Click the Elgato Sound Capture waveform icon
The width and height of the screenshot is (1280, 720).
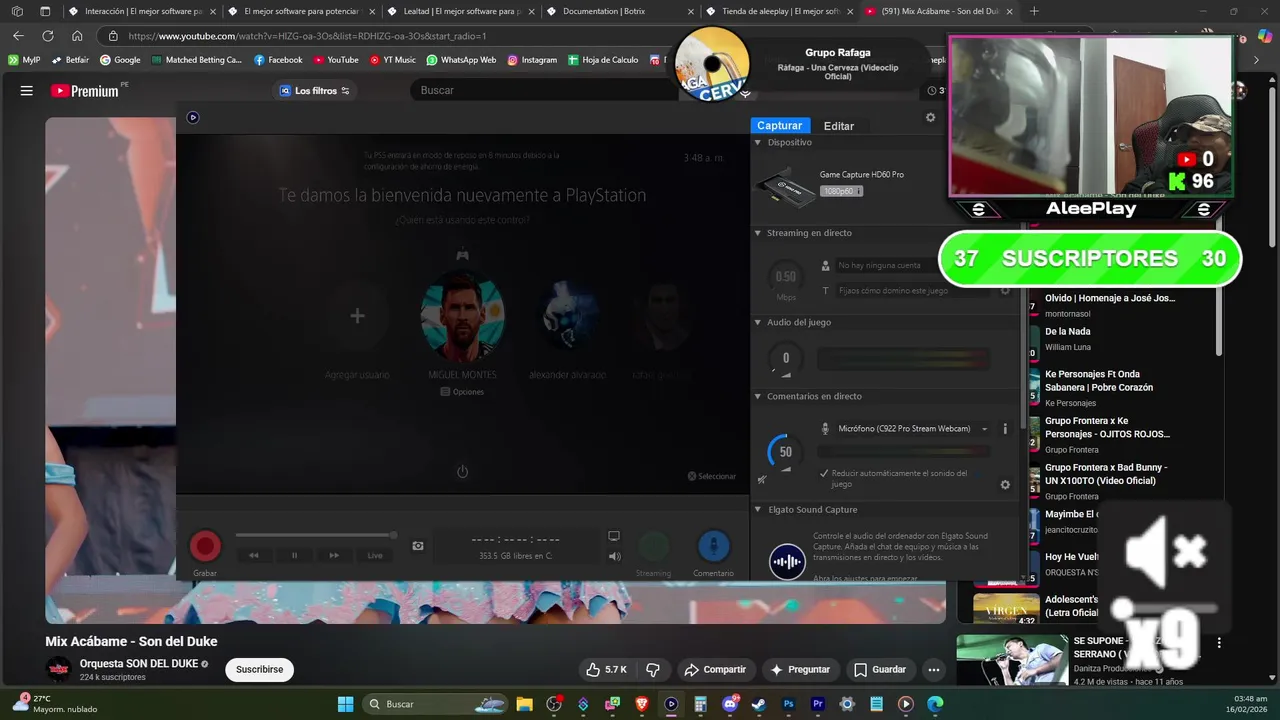(787, 561)
